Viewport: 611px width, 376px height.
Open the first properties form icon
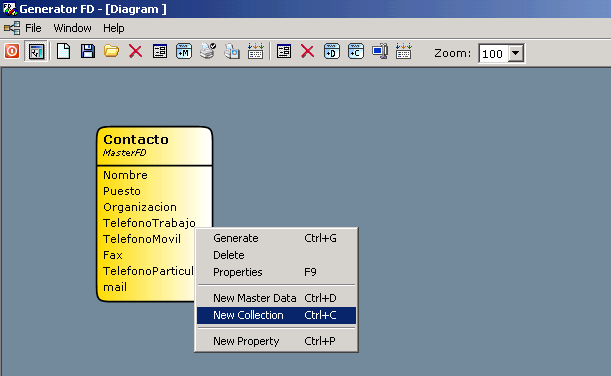pyautogui.click(x=160, y=51)
